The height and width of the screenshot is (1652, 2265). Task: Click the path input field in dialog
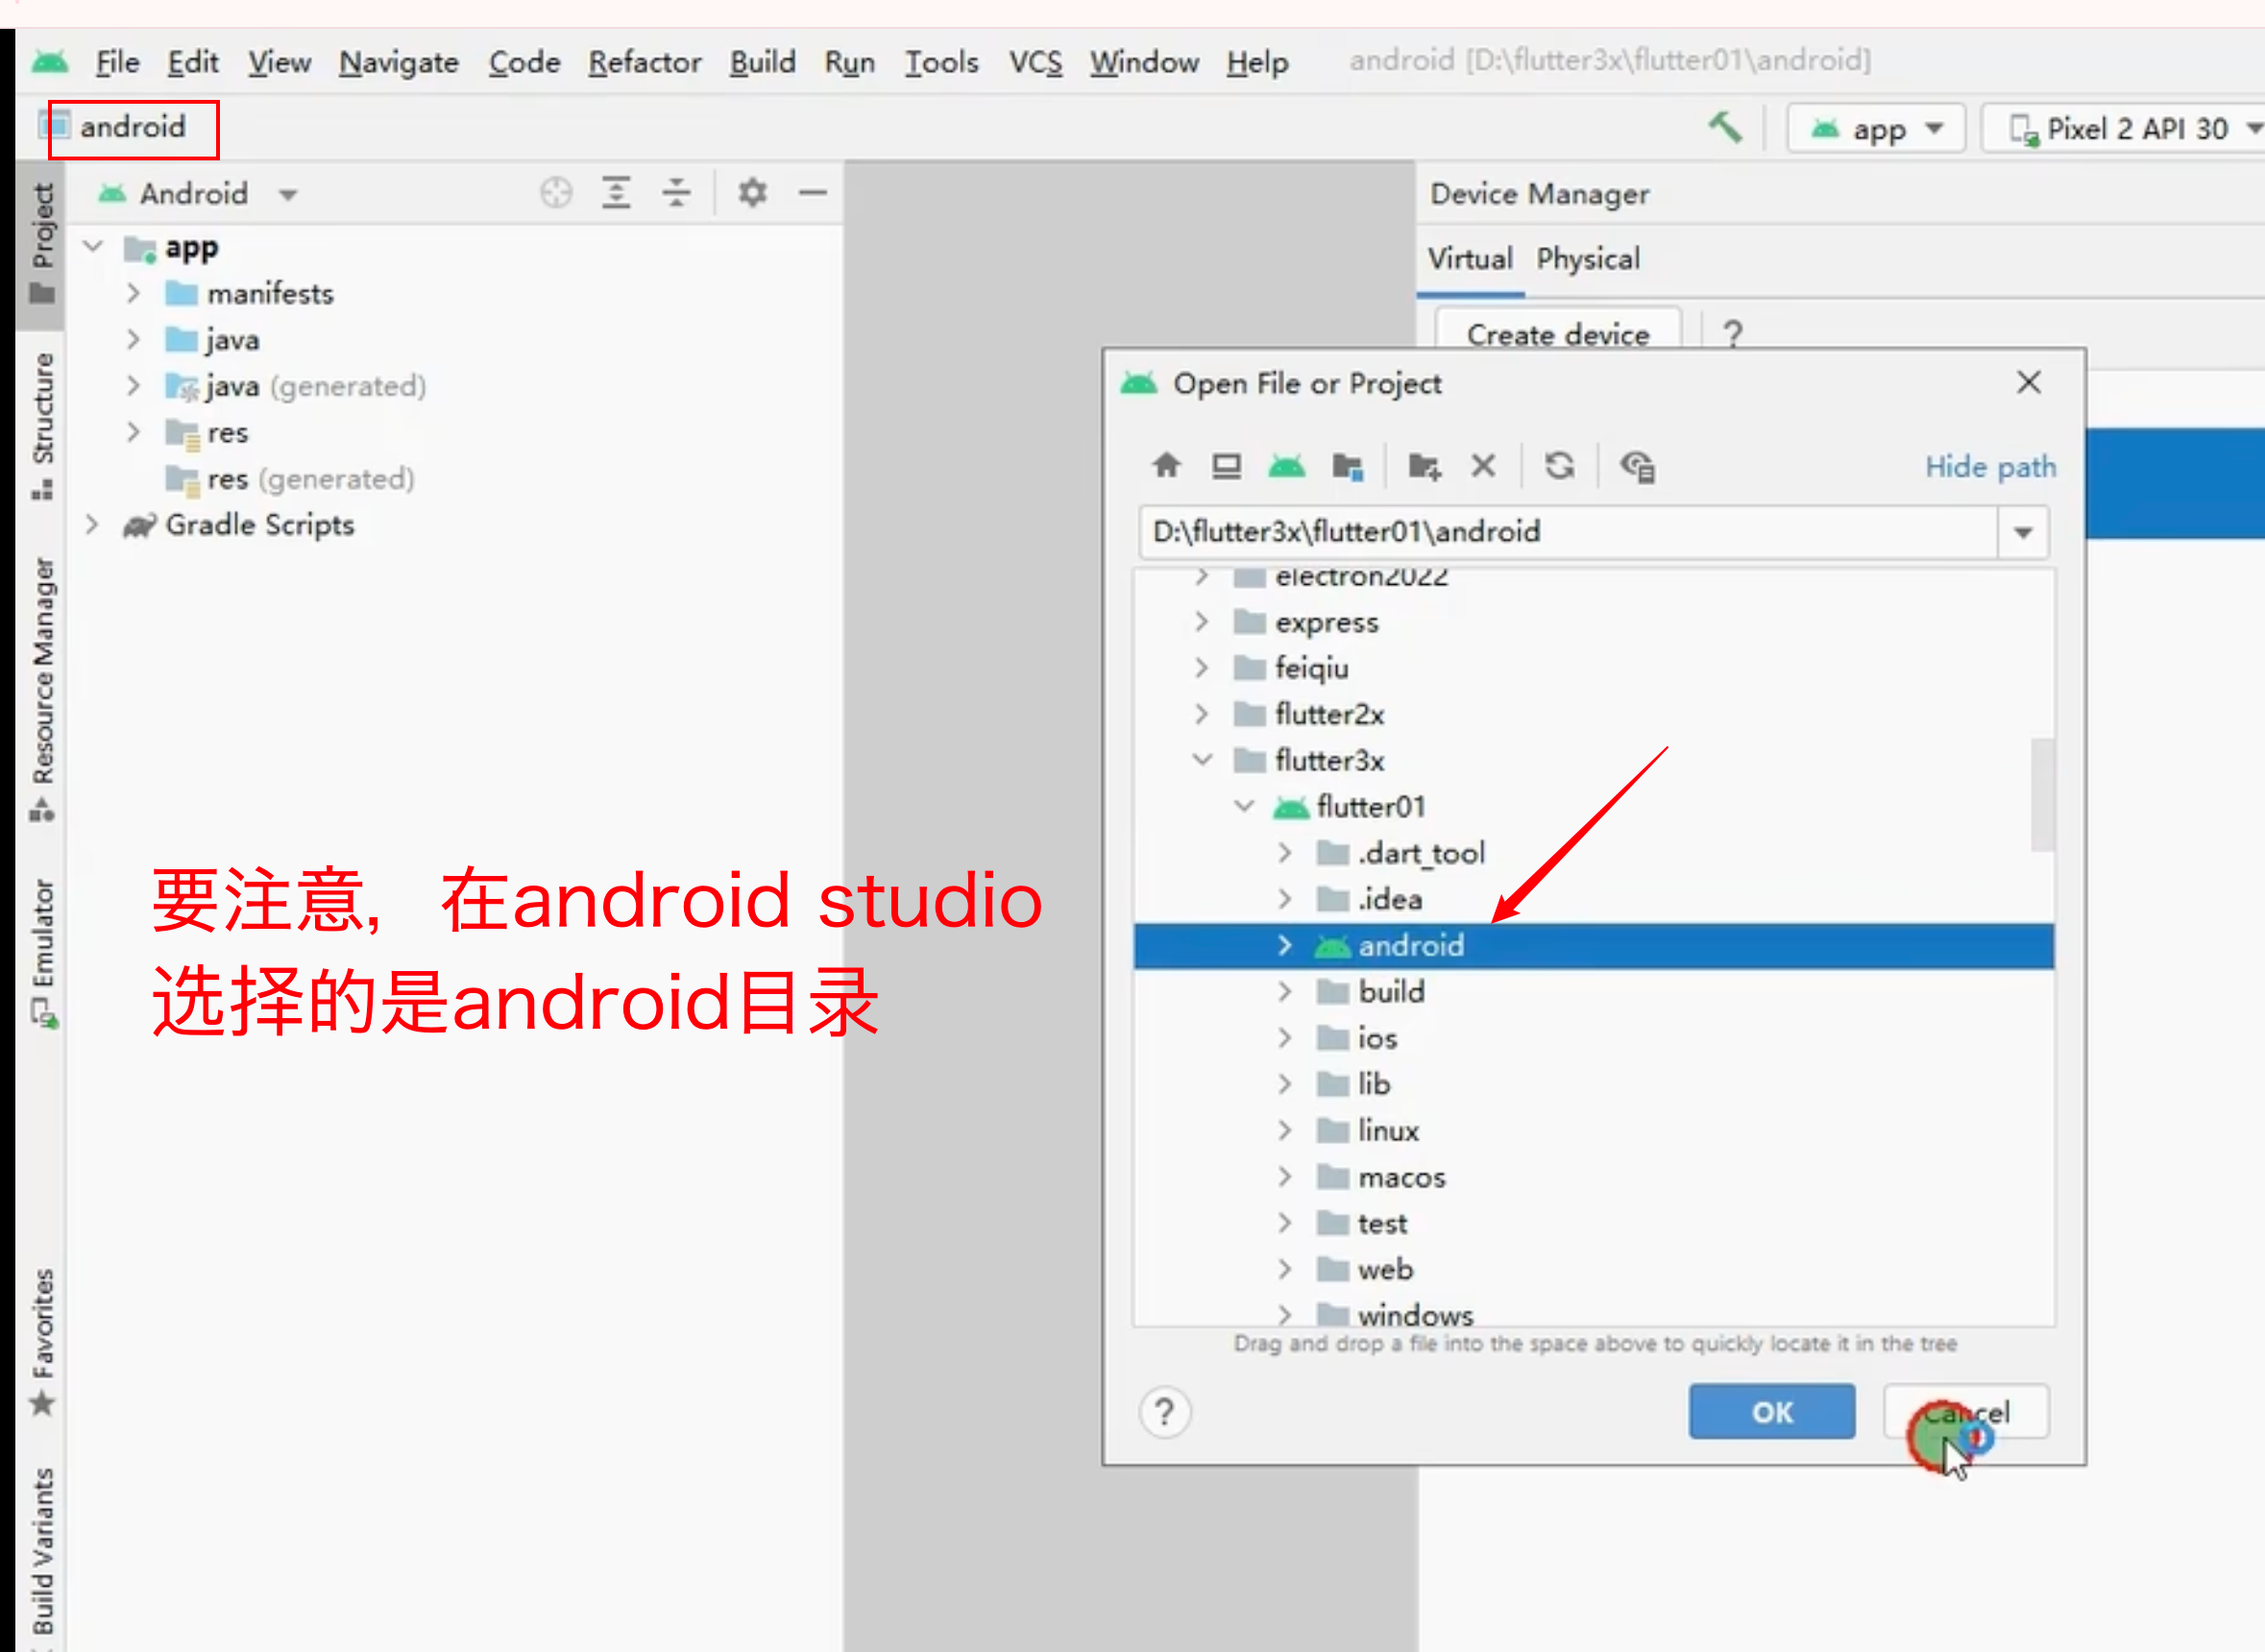1568,531
